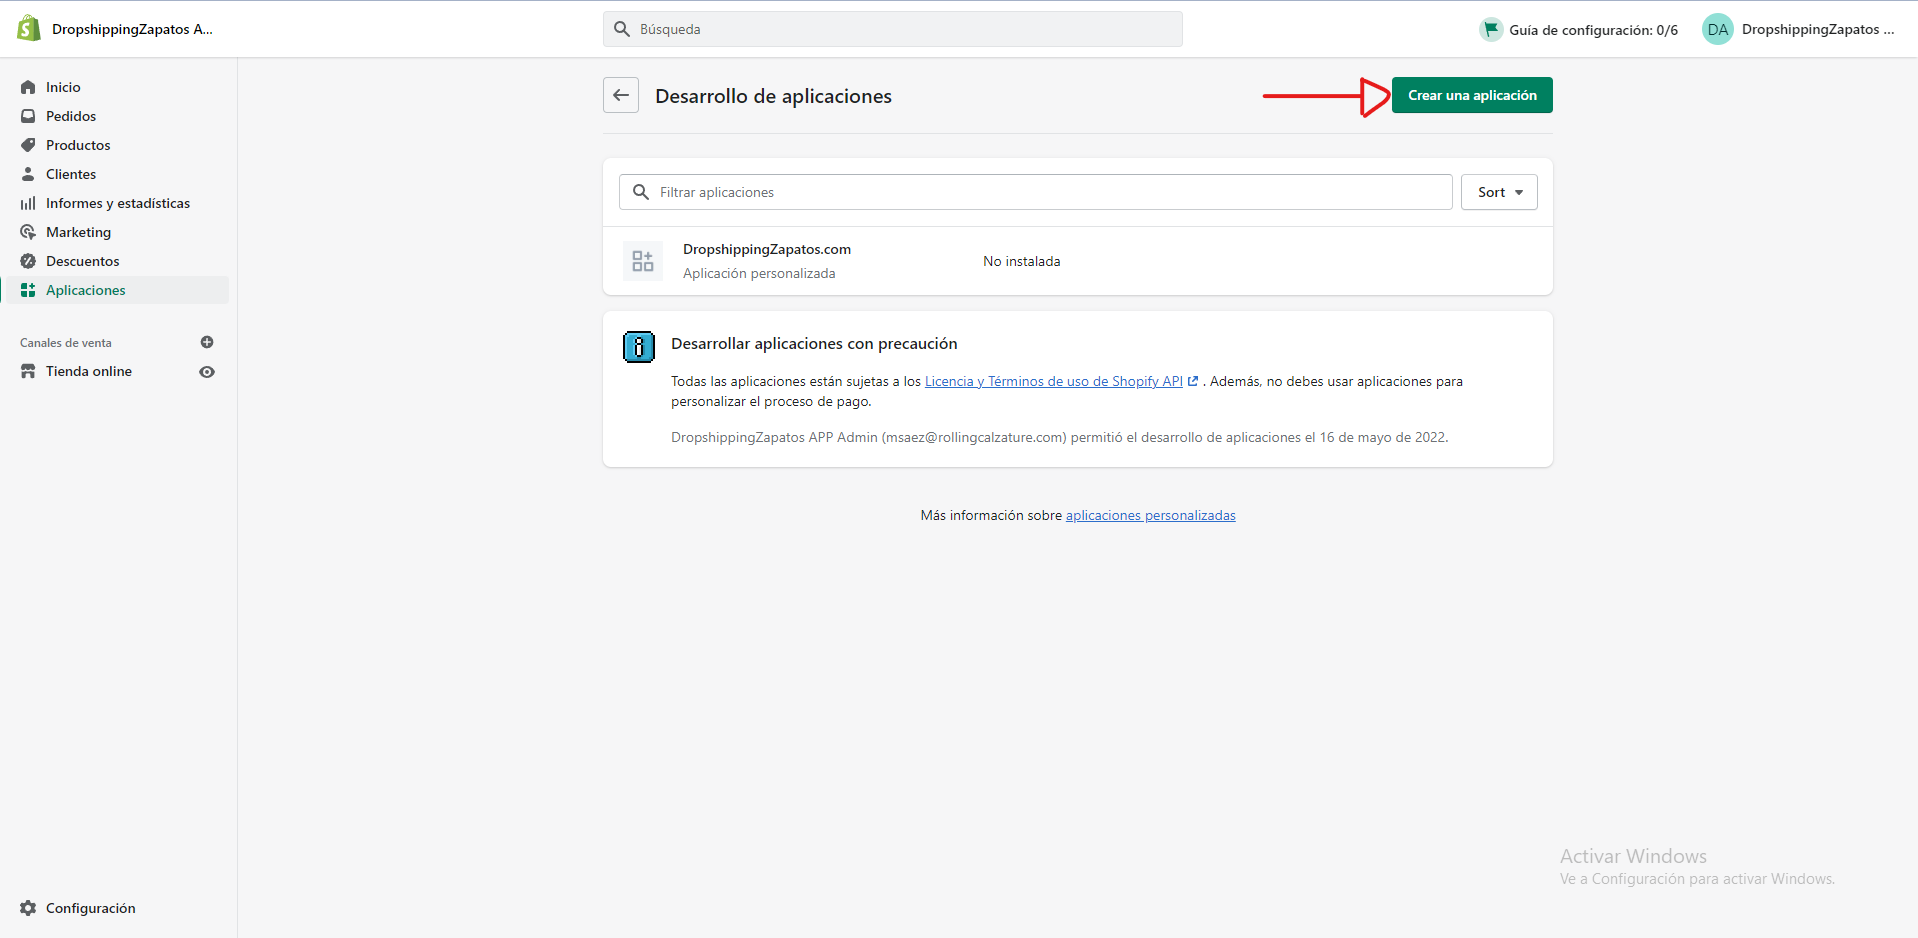
Task: Open the Guía de configuración item
Action: tap(1578, 29)
